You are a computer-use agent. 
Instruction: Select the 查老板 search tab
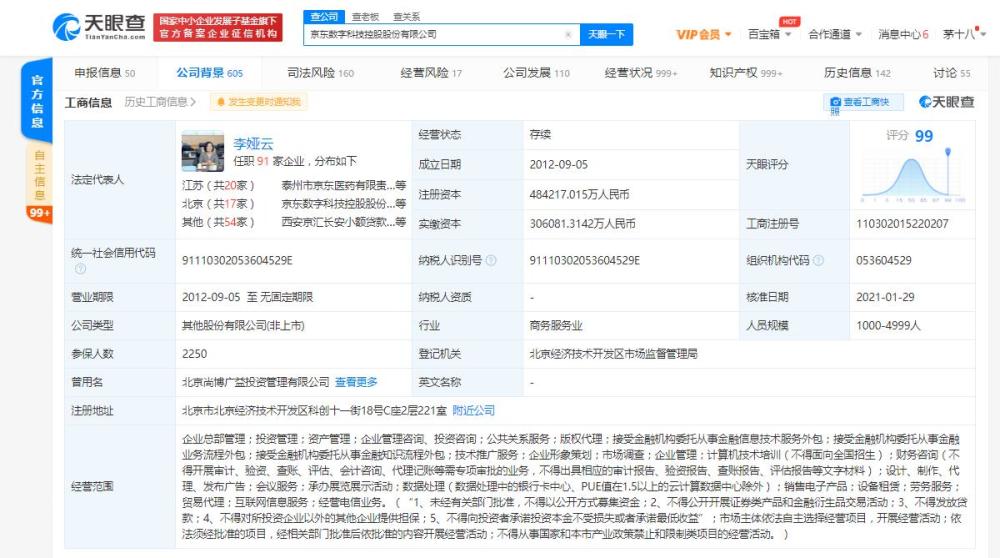[365, 17]
